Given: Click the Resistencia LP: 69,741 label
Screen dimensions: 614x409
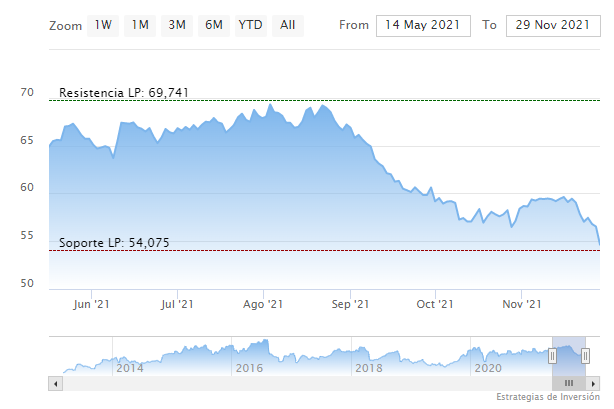Looking at the screenshot, I should pyautogui.click(x=124, y=93).
